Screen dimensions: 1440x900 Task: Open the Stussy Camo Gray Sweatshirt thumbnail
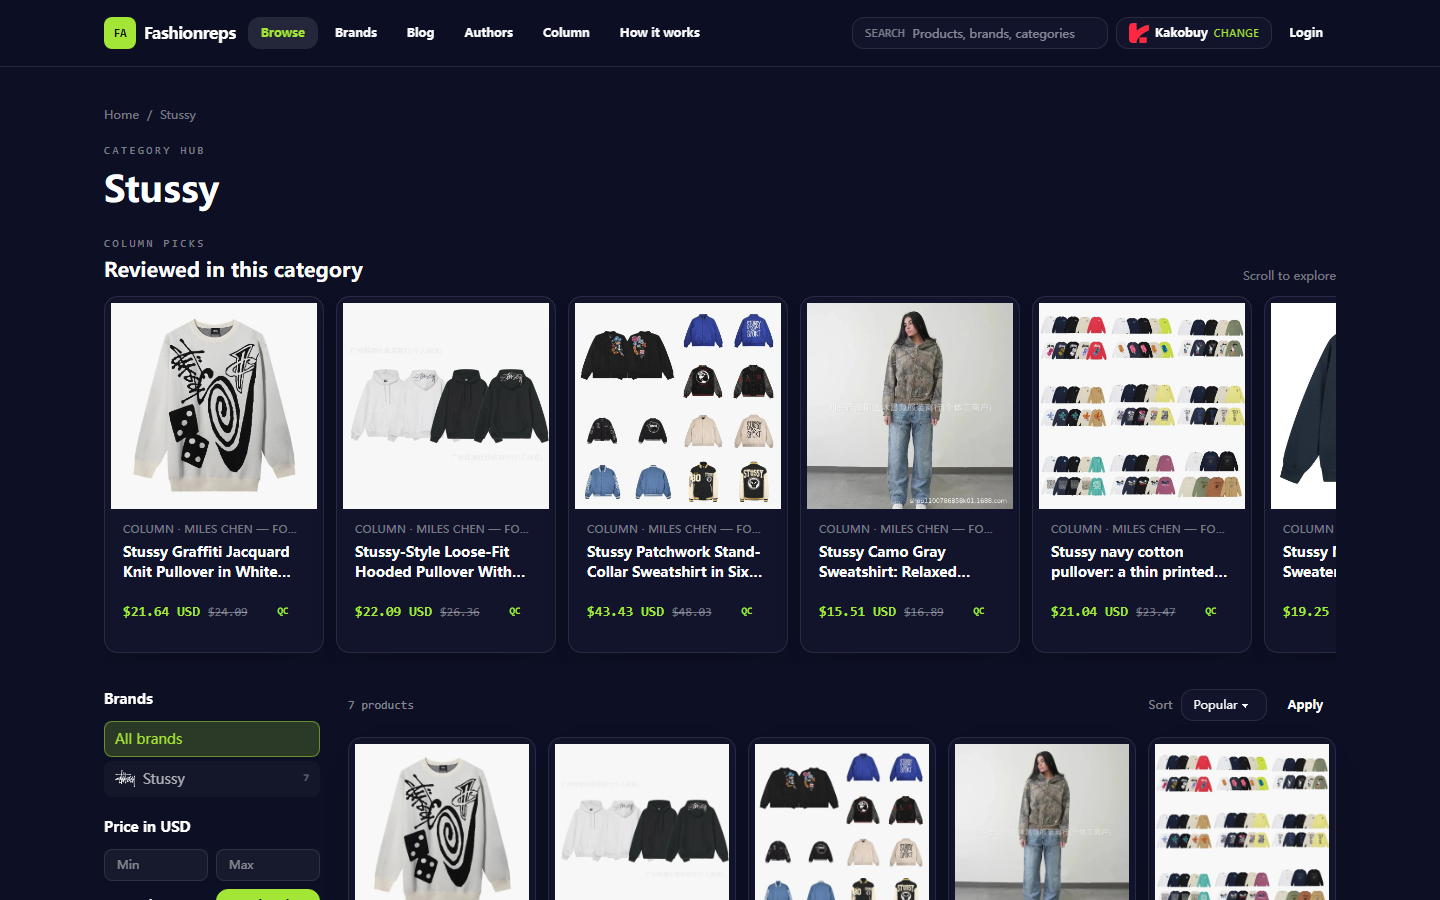[910, 406]
